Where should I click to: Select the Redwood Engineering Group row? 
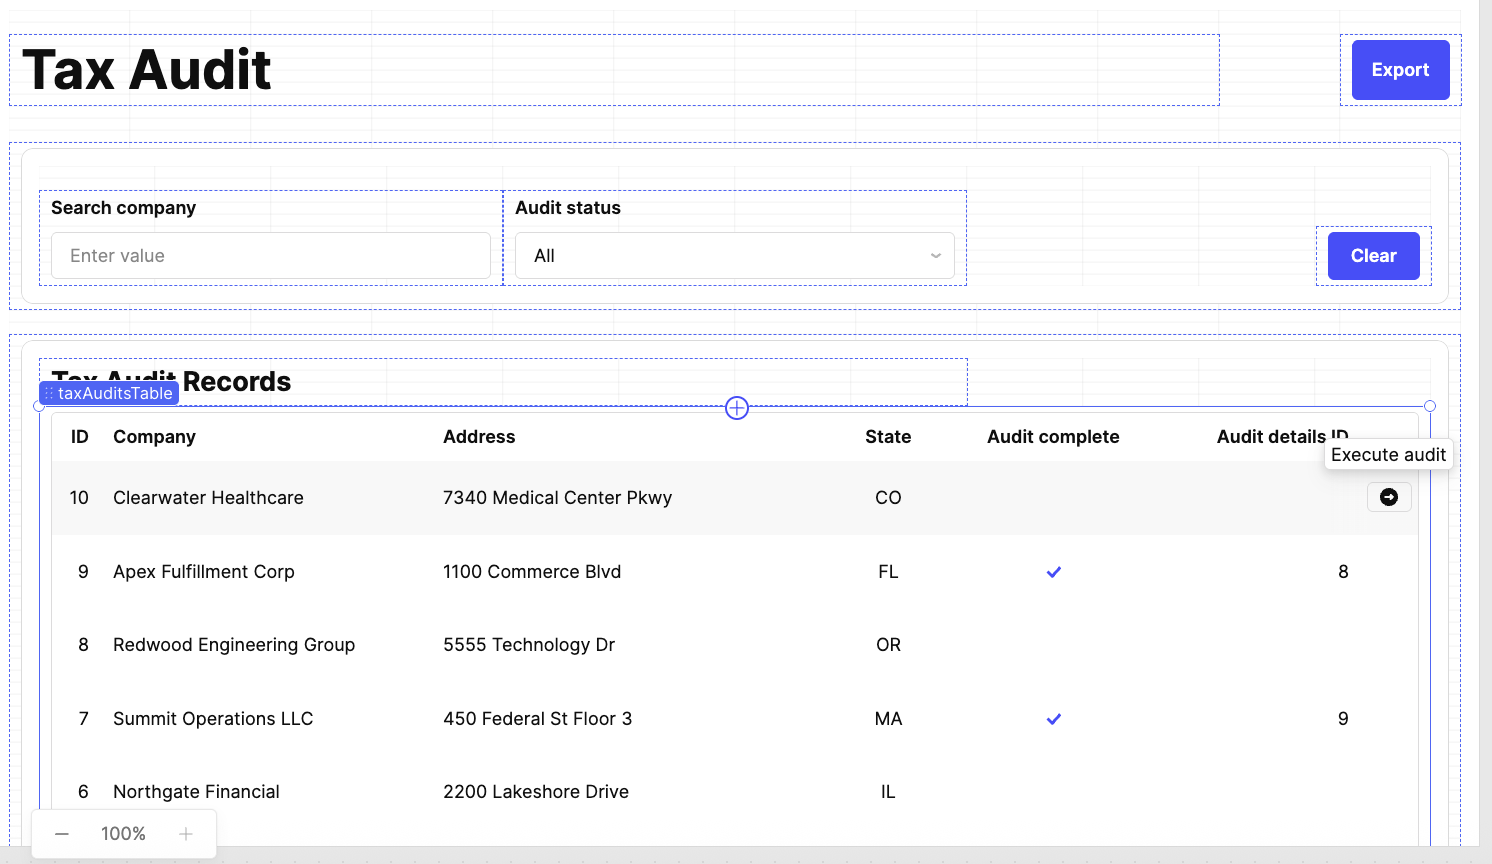click(234, 645)
